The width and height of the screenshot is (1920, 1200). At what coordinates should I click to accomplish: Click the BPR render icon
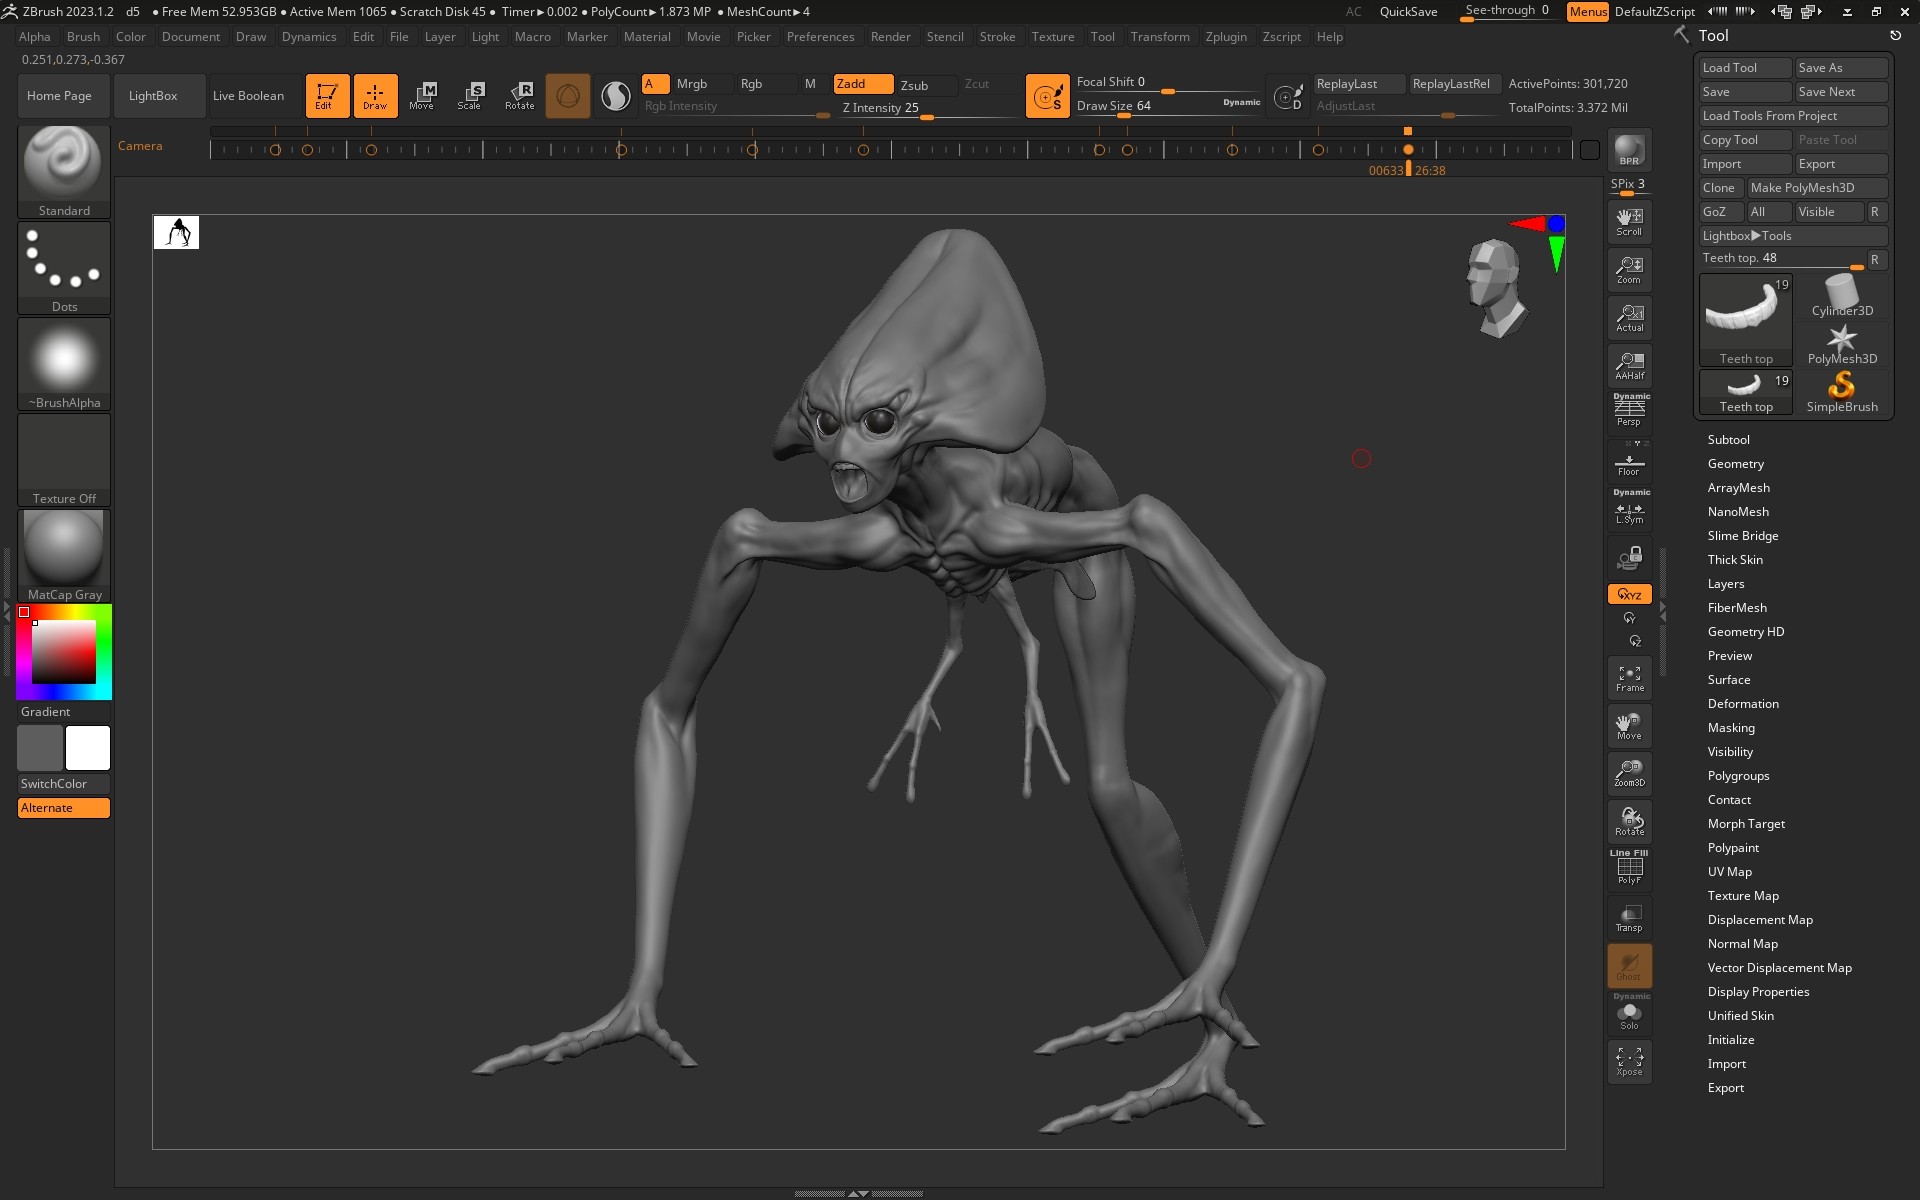[1629, 150]
